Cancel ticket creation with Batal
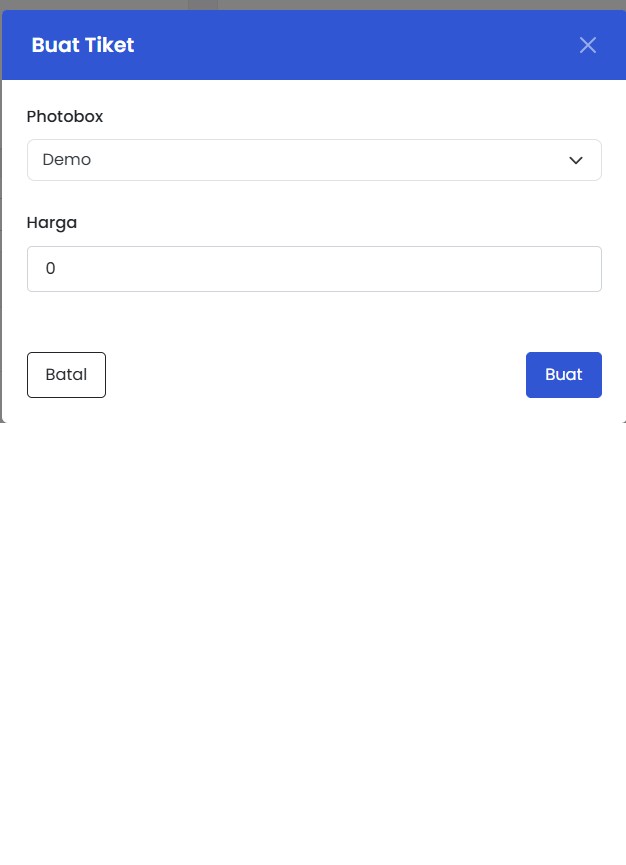Image resolution: width=626 pixels, height=865 pixels. point(66,375)
